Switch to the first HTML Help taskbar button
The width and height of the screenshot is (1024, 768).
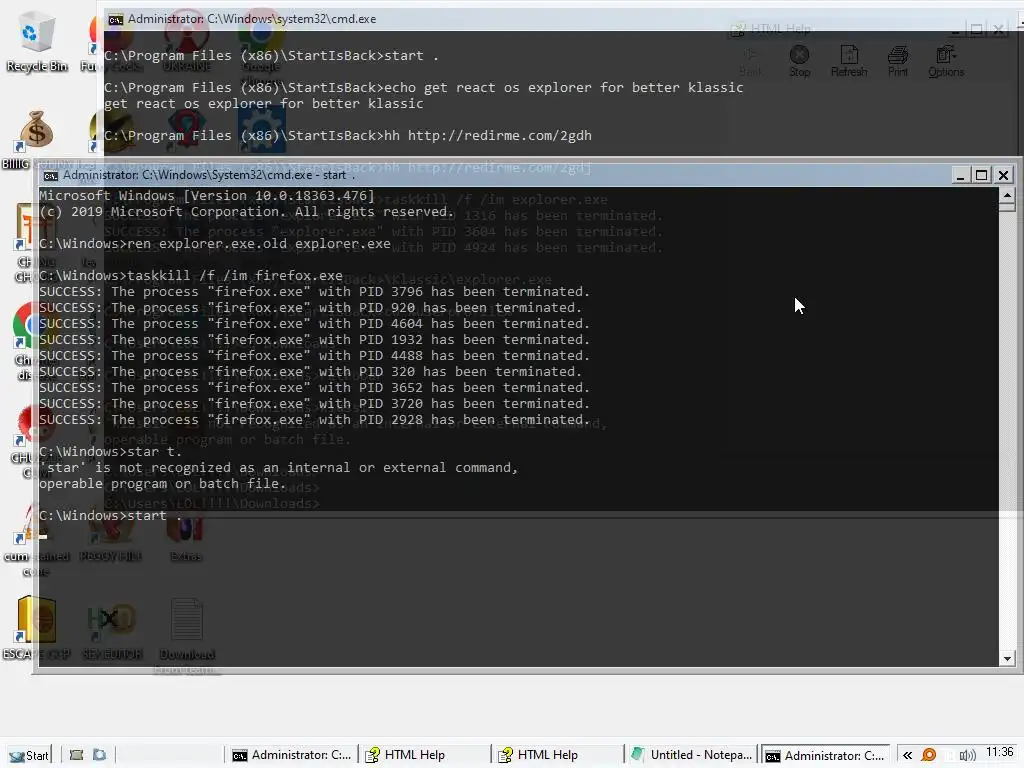coord(424,755)
